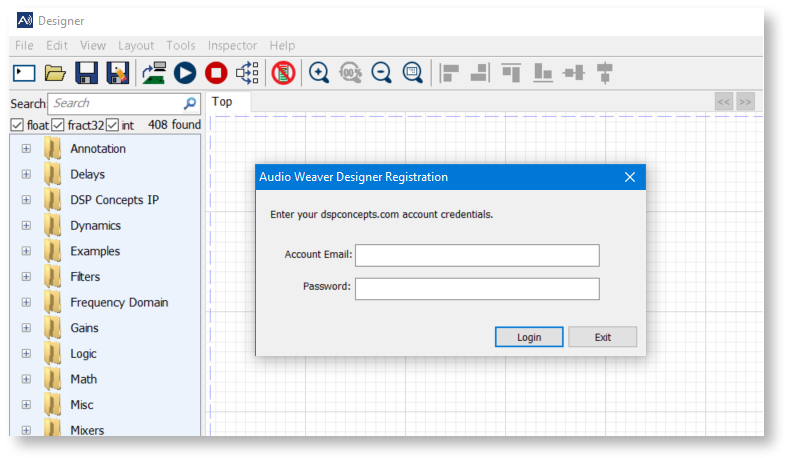Image resolution: width=788 pixels, height=458 pixels.
Task: Click the Zoom Out magnifier icon
Action: click(381, 72)
